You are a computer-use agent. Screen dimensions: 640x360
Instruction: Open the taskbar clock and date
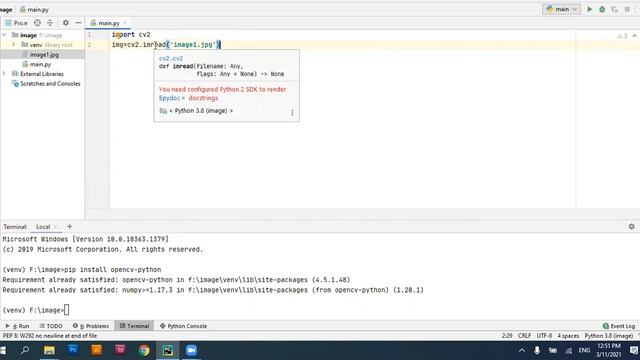609,350
